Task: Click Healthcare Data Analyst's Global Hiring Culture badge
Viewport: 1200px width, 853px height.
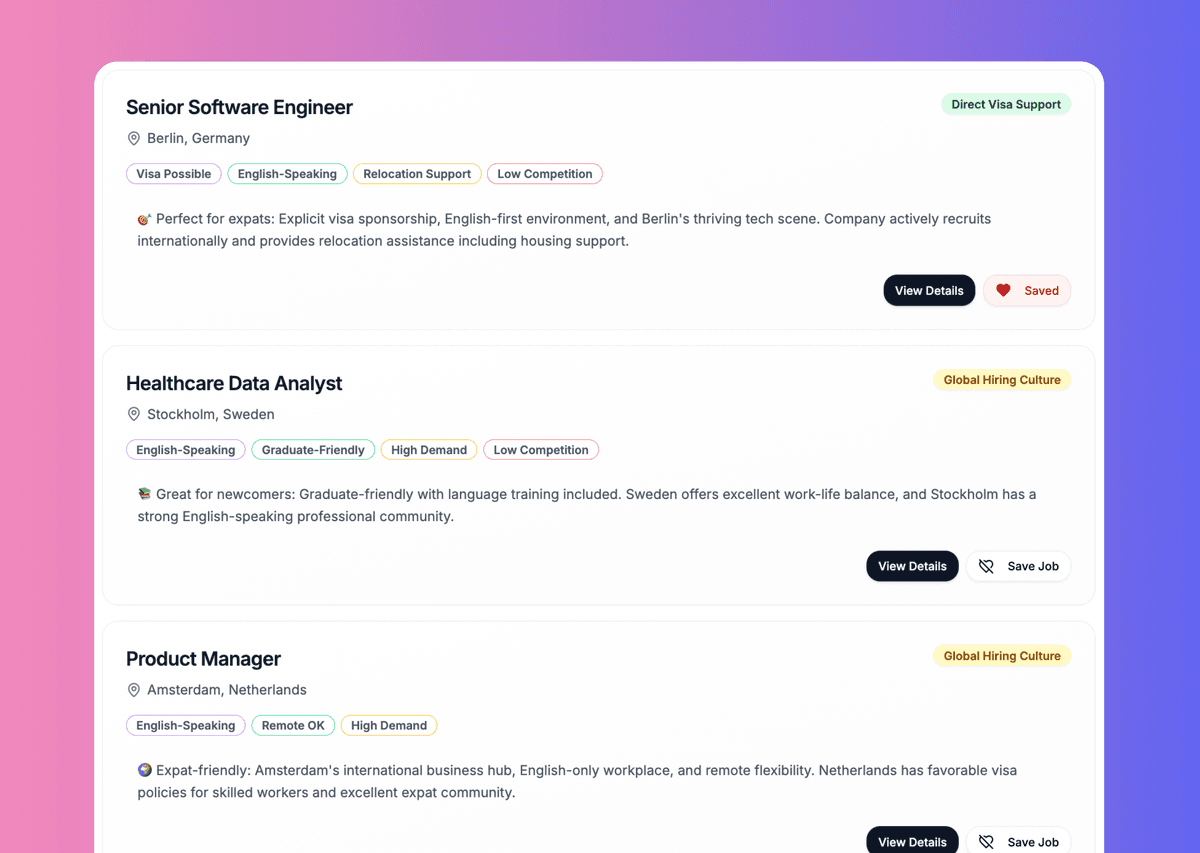Action: coord(1002,380)
